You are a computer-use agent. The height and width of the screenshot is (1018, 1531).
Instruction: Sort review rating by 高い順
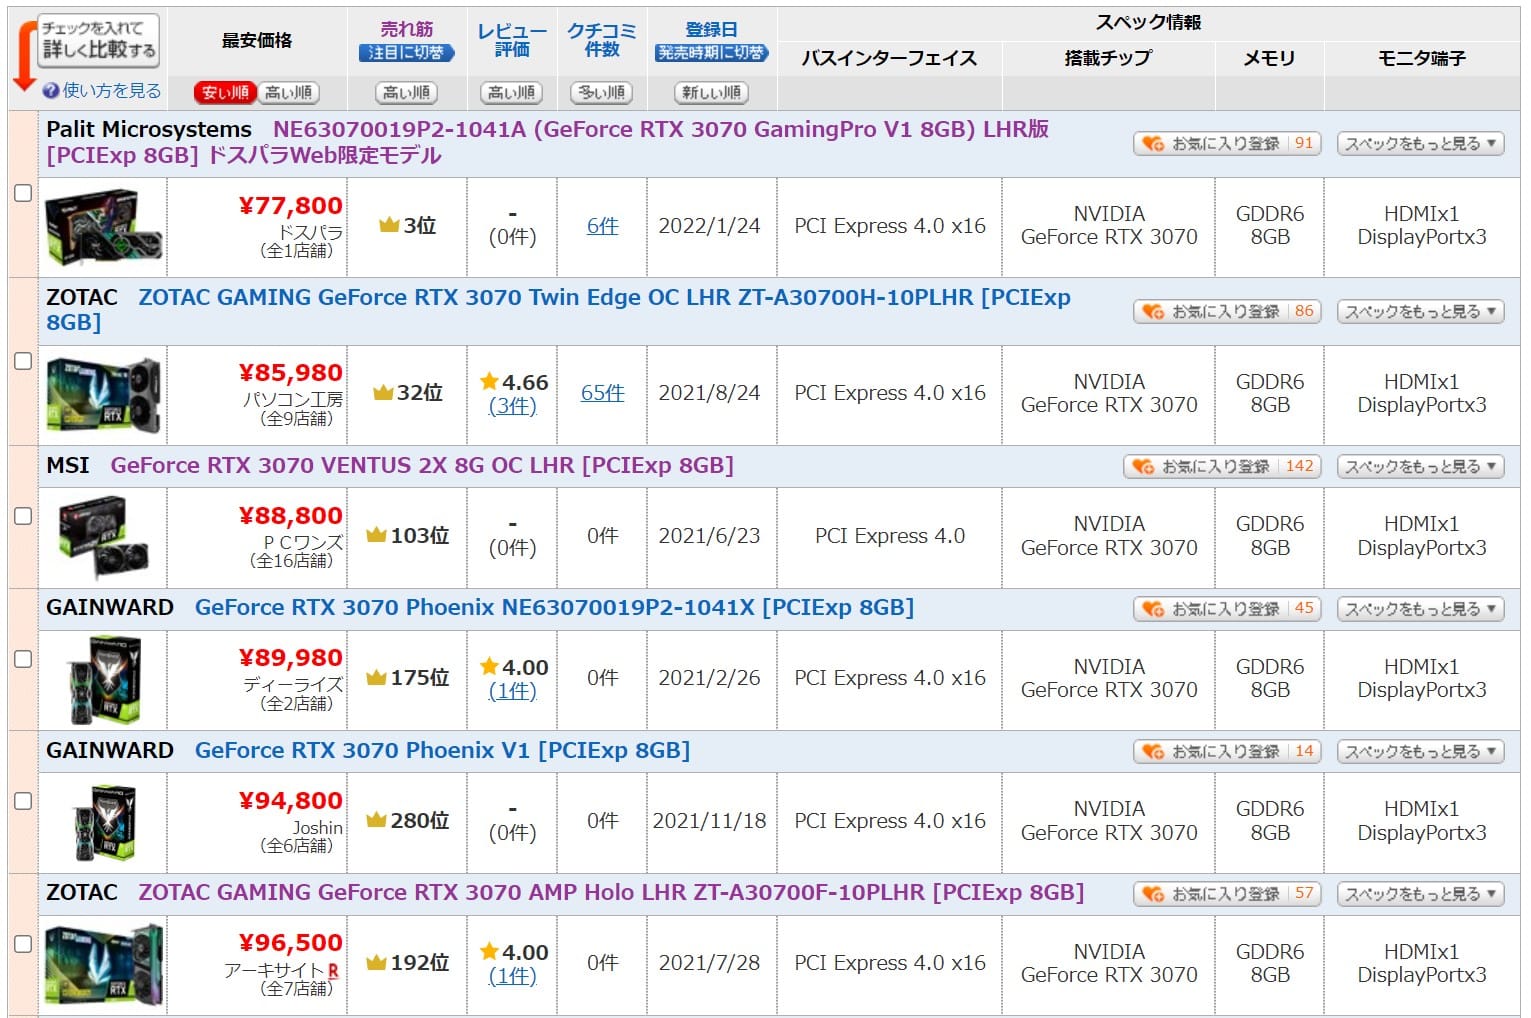511,93
